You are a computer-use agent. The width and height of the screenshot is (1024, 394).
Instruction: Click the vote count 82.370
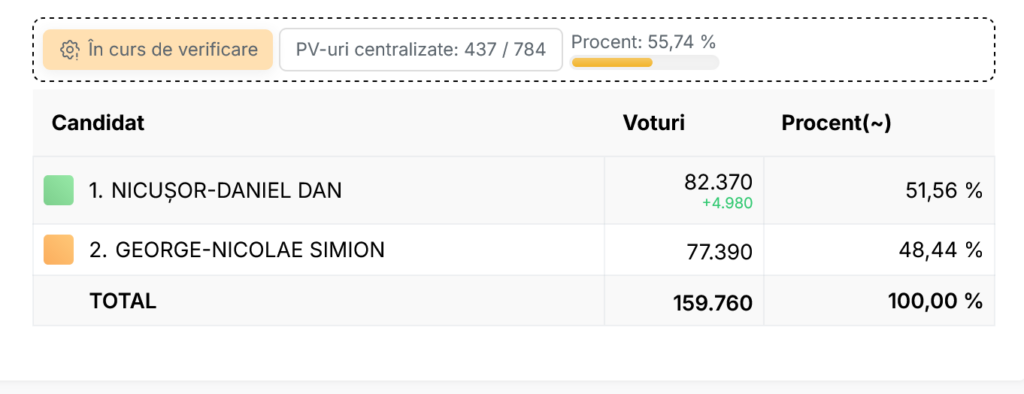[718, 182]
